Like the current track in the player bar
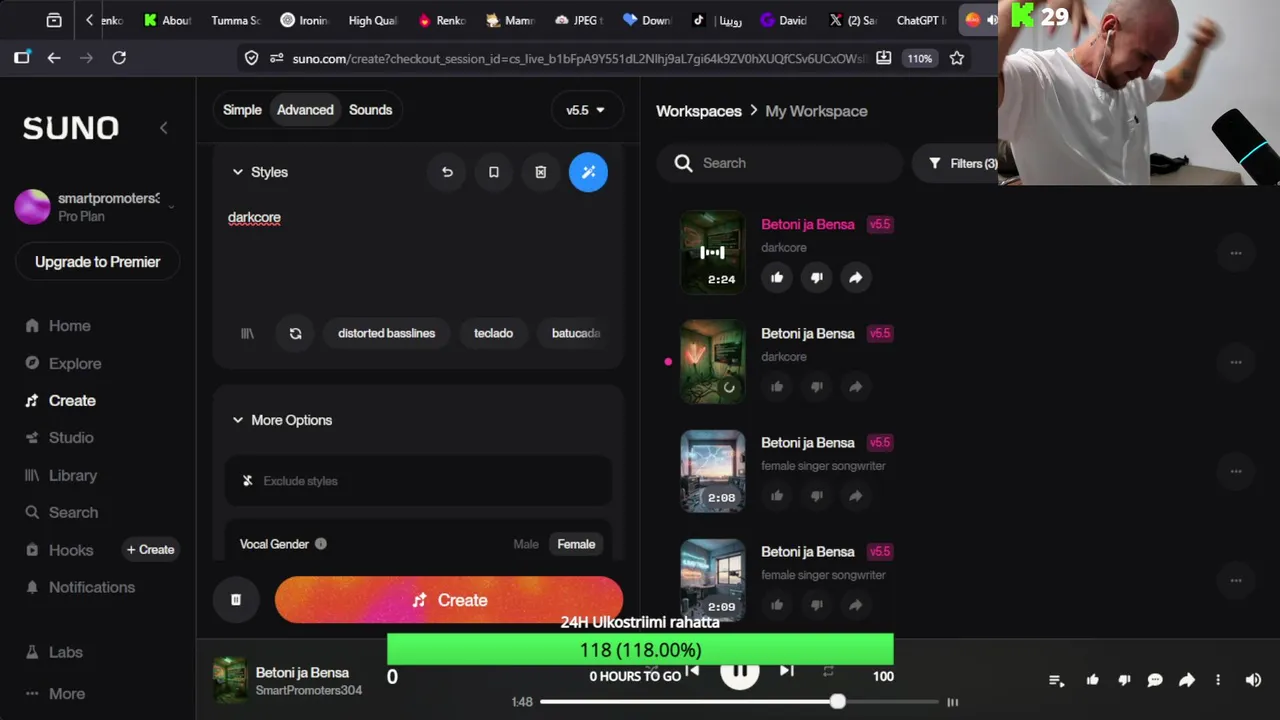This screenshot has width=1280, height=720. pyautogui.click(x=1092, y=680)
